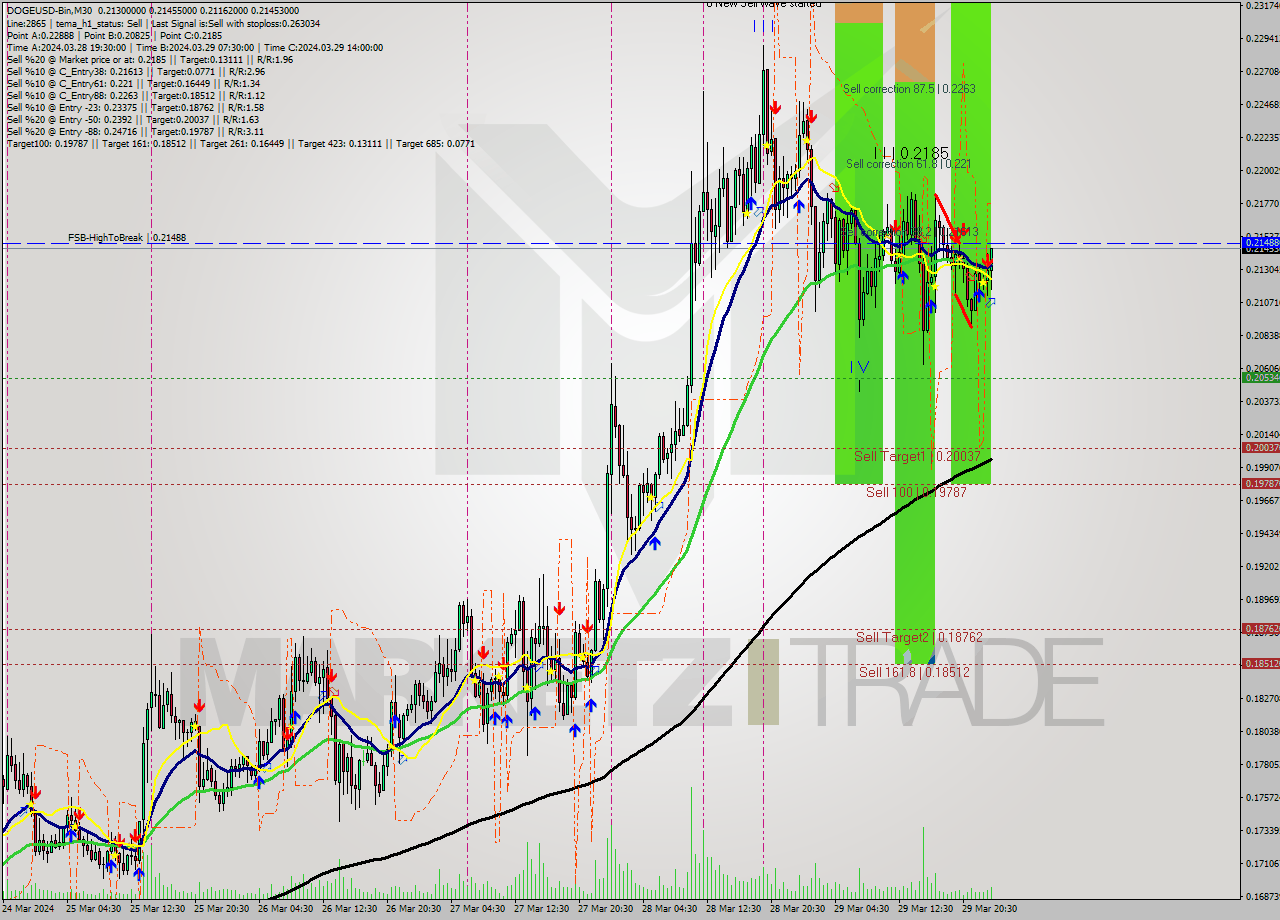
Task: Click the red 0.20037 price tag on axis
Action: [x=1260, y=447]
